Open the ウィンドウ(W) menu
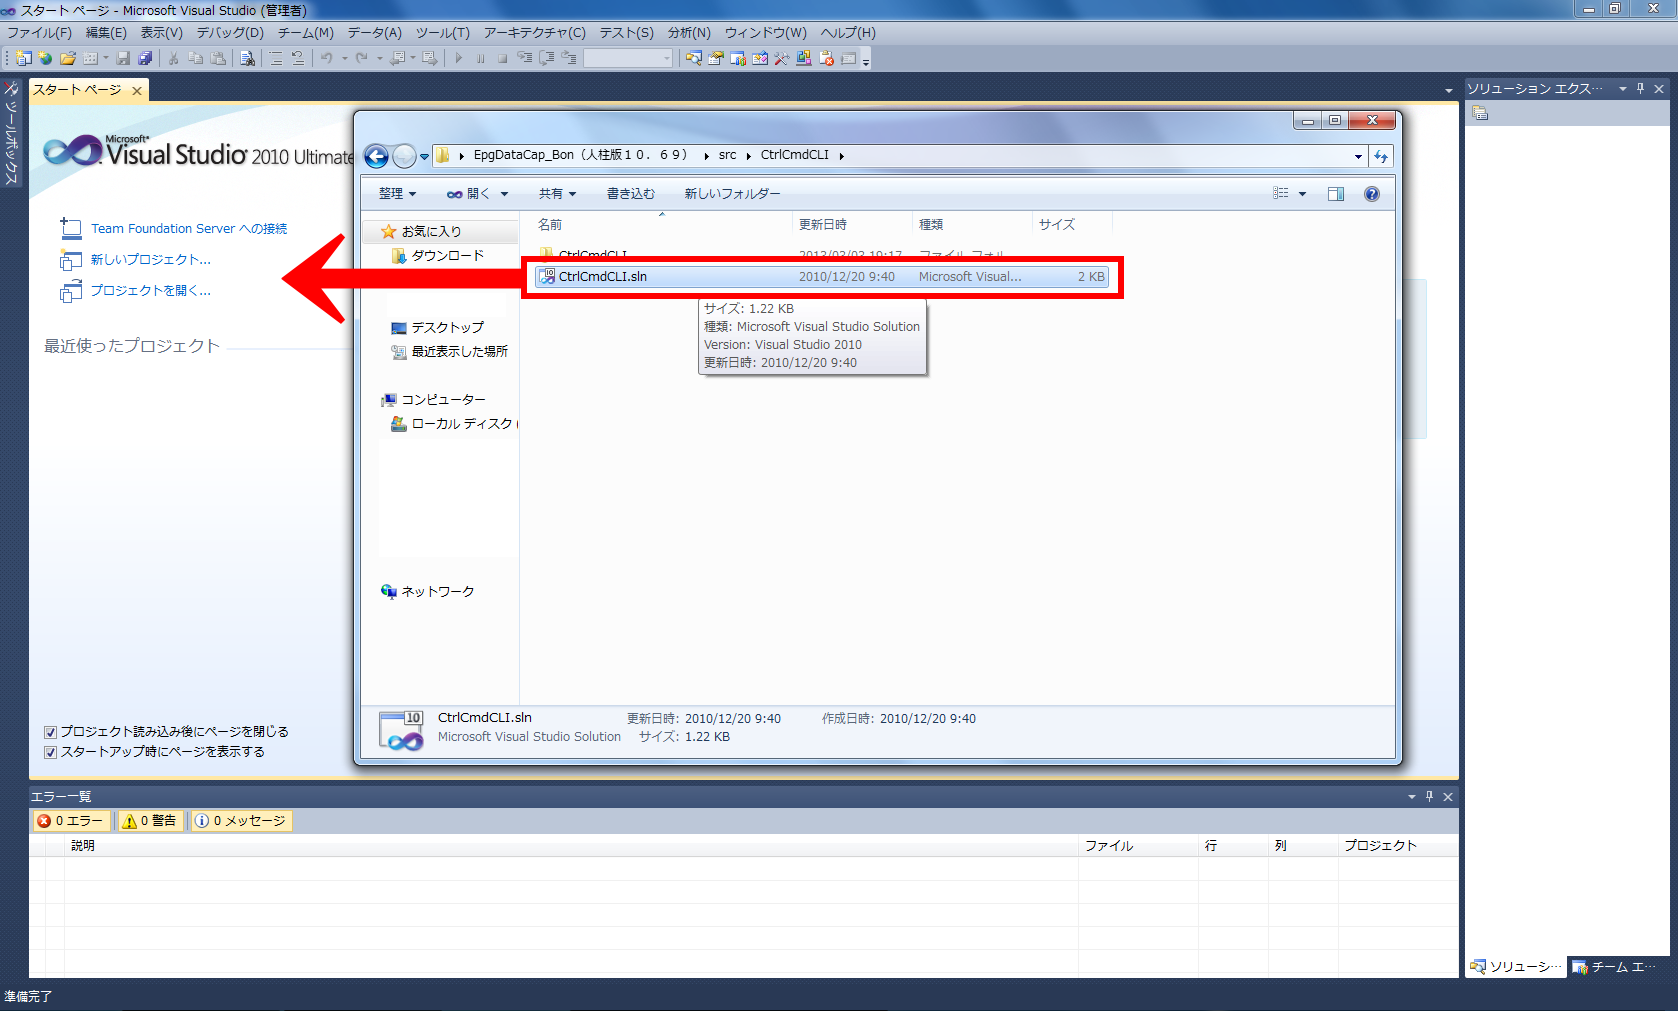 pyautogui.click(x=766, y=33)
